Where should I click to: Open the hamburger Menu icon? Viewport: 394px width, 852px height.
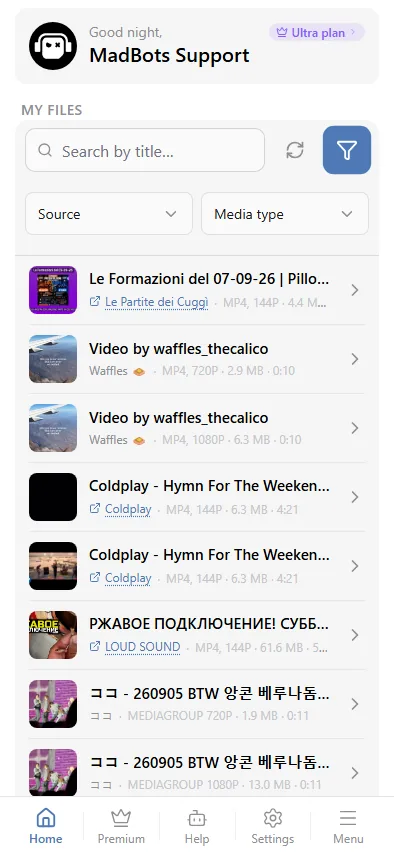click(348, 826)
